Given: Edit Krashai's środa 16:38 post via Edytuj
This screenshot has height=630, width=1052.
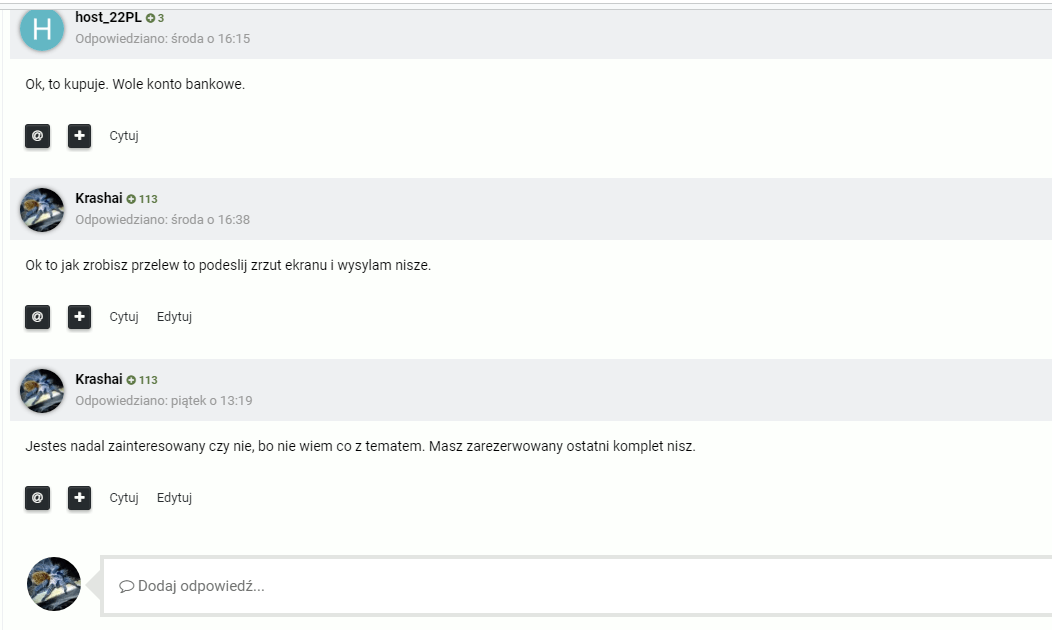Looking at the screenshot, I should point(174,317).
